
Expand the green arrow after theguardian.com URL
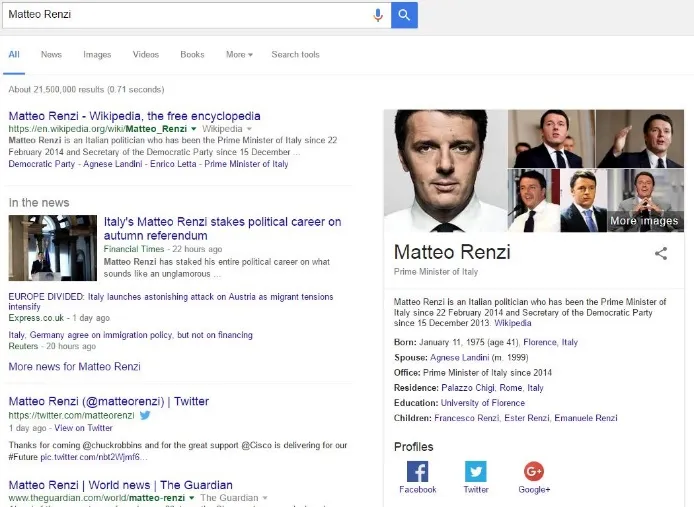192,498
